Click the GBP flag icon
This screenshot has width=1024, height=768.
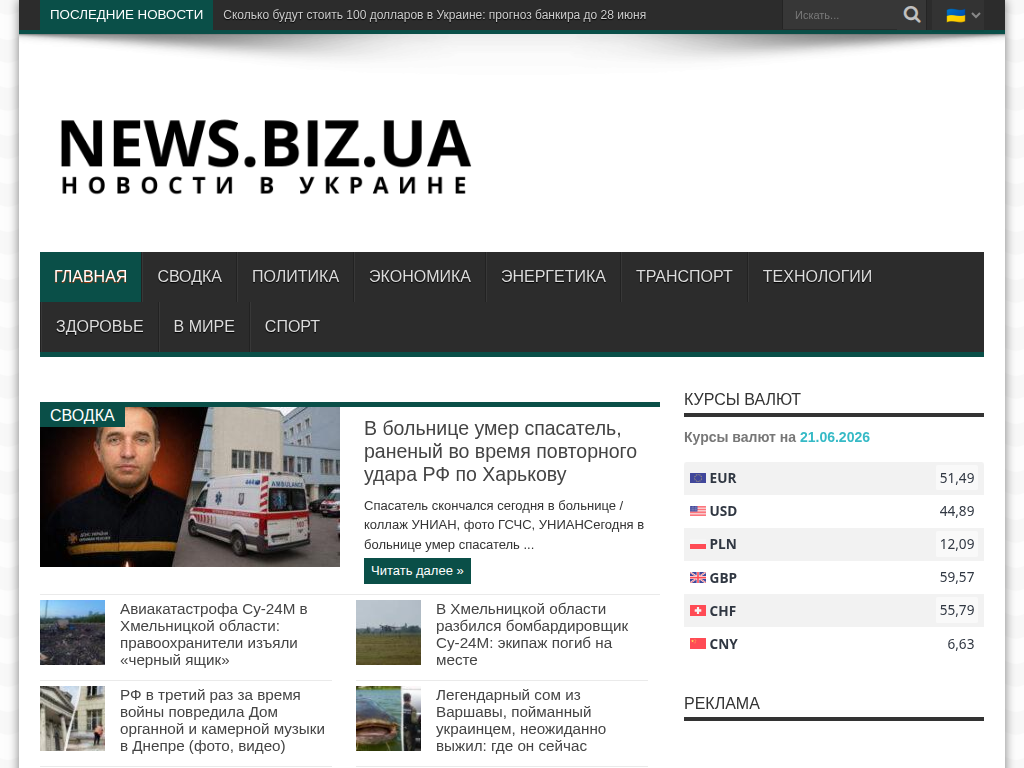tap(697, 578)
